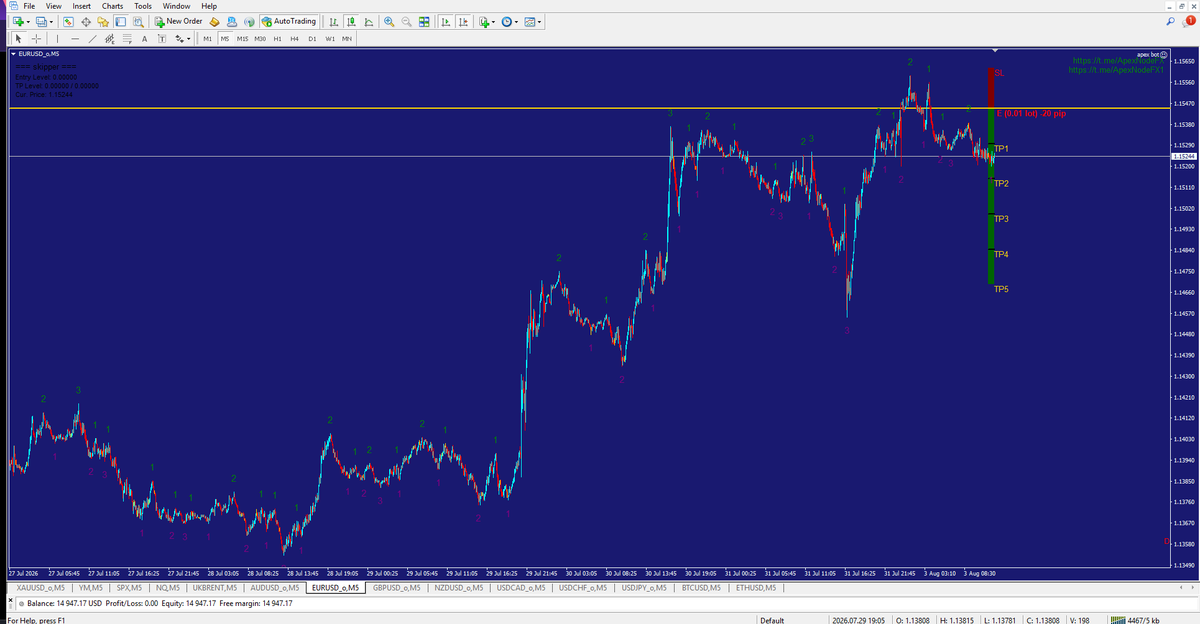This screenshot has width=1200, height=624.
Task: Toggle Navigator panel
Action: pos(103,21)
